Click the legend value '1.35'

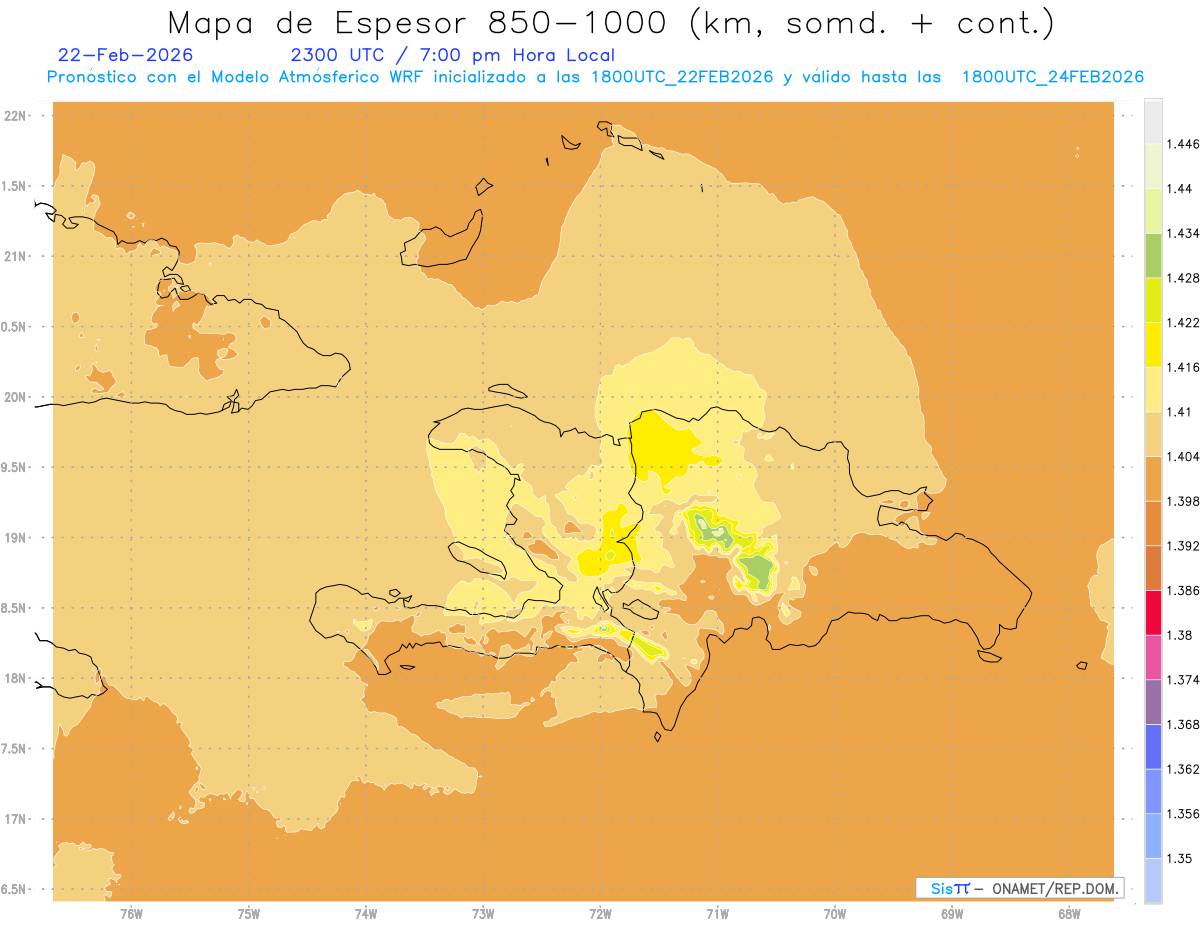(x=1180, y=858)
